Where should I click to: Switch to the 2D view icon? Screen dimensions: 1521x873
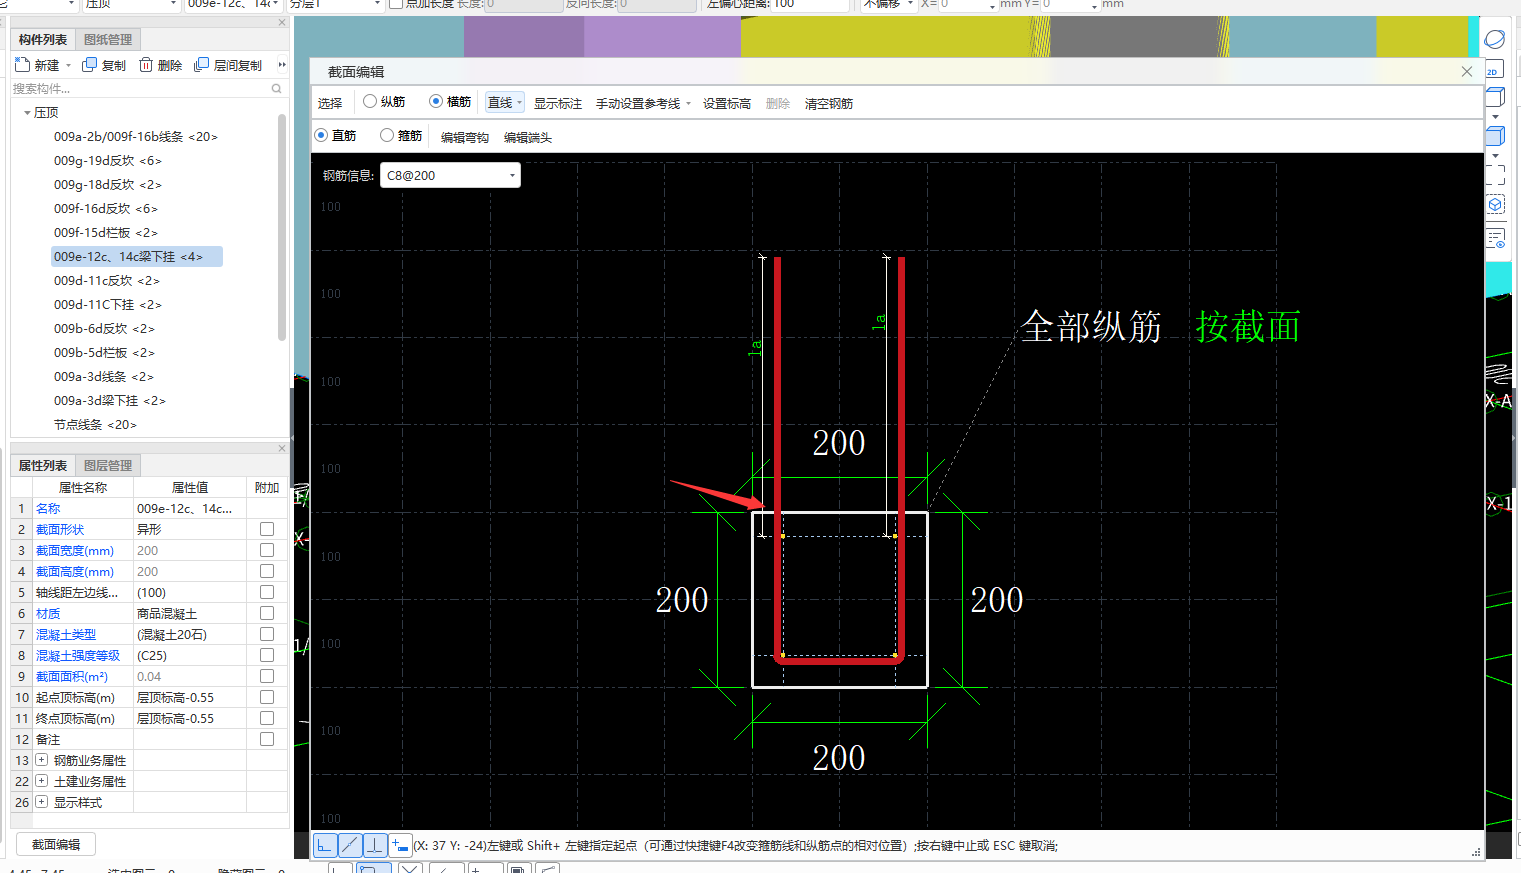(1493, 71)
